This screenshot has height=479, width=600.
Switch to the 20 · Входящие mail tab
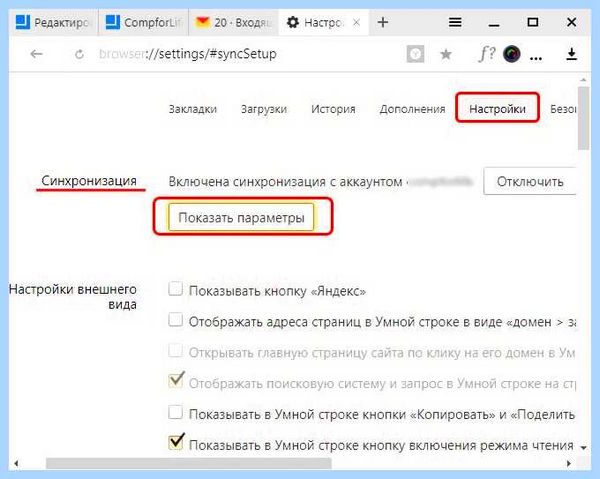pos(233,22)
